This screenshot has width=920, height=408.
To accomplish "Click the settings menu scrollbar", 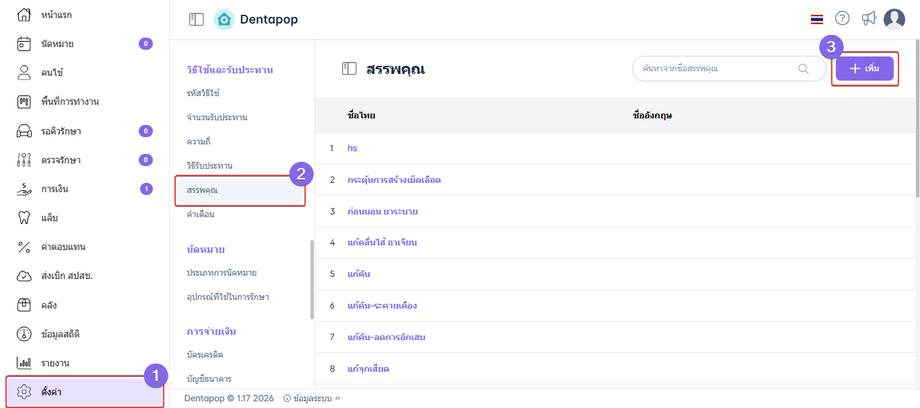I will [312, 278].
